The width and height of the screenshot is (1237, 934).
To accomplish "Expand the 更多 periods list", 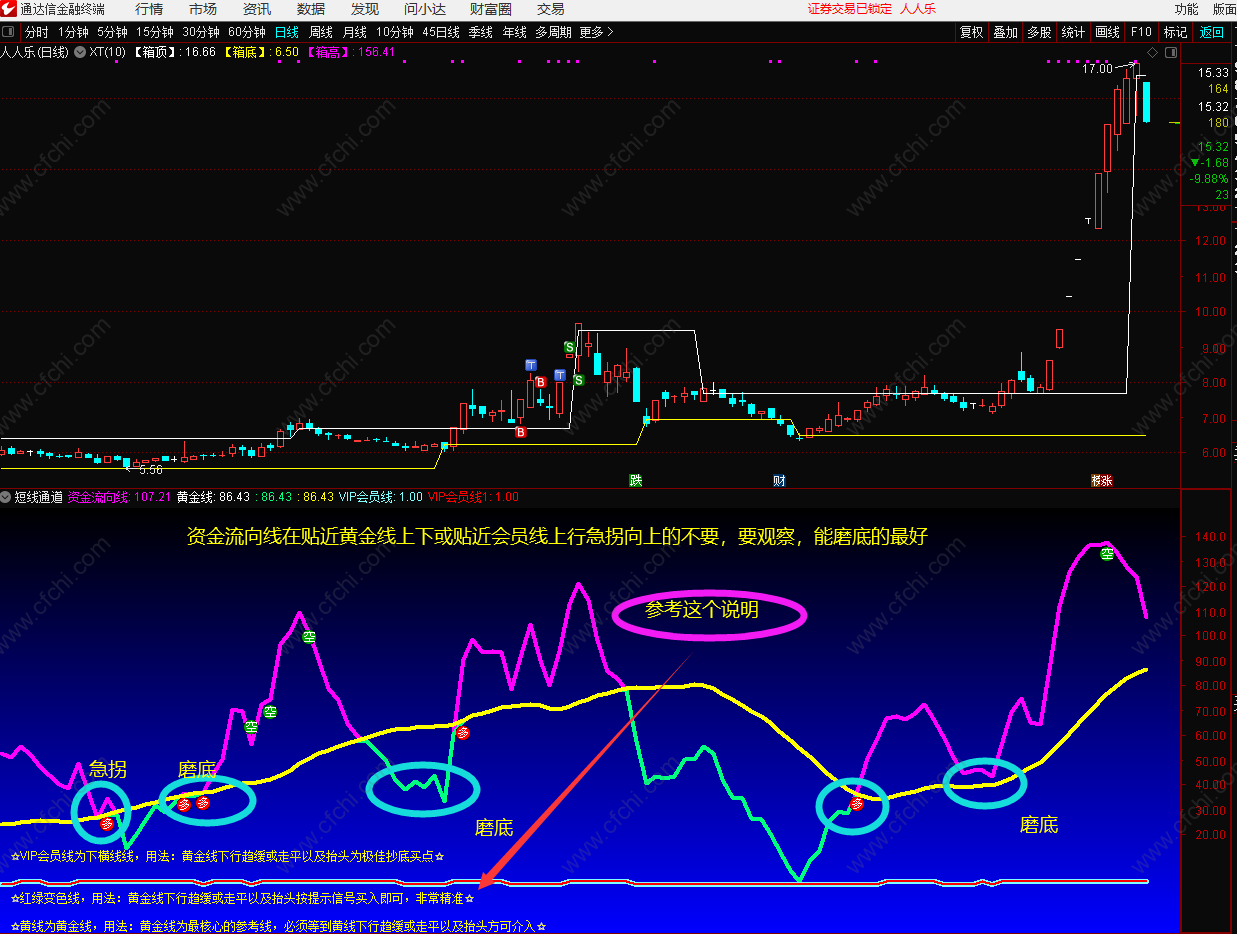I will [597, 32].
